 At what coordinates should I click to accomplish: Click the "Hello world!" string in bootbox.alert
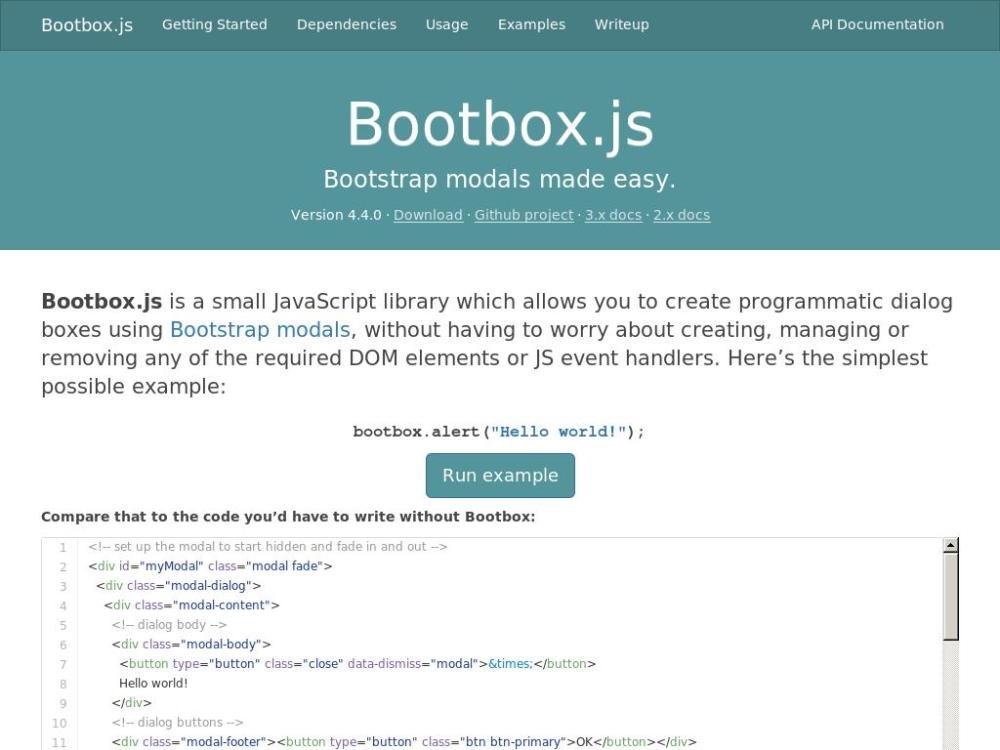click(x=558, y=432)
